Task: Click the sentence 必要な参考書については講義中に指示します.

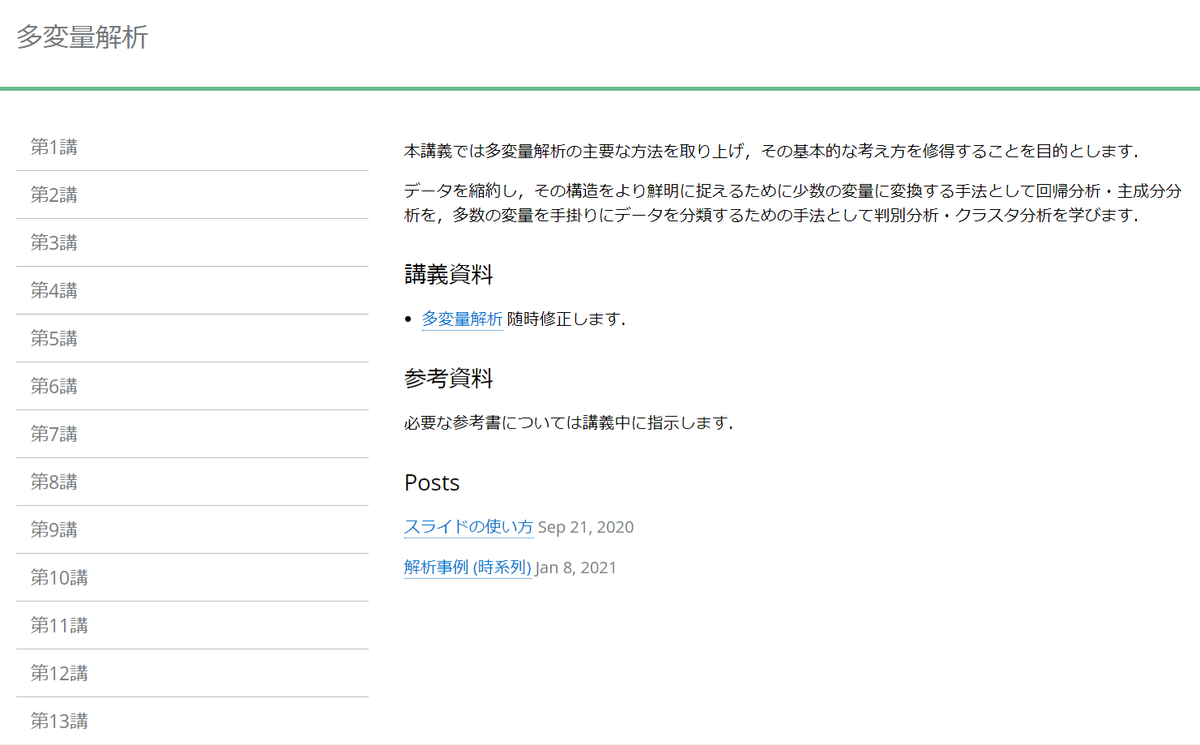Action: 569,423
